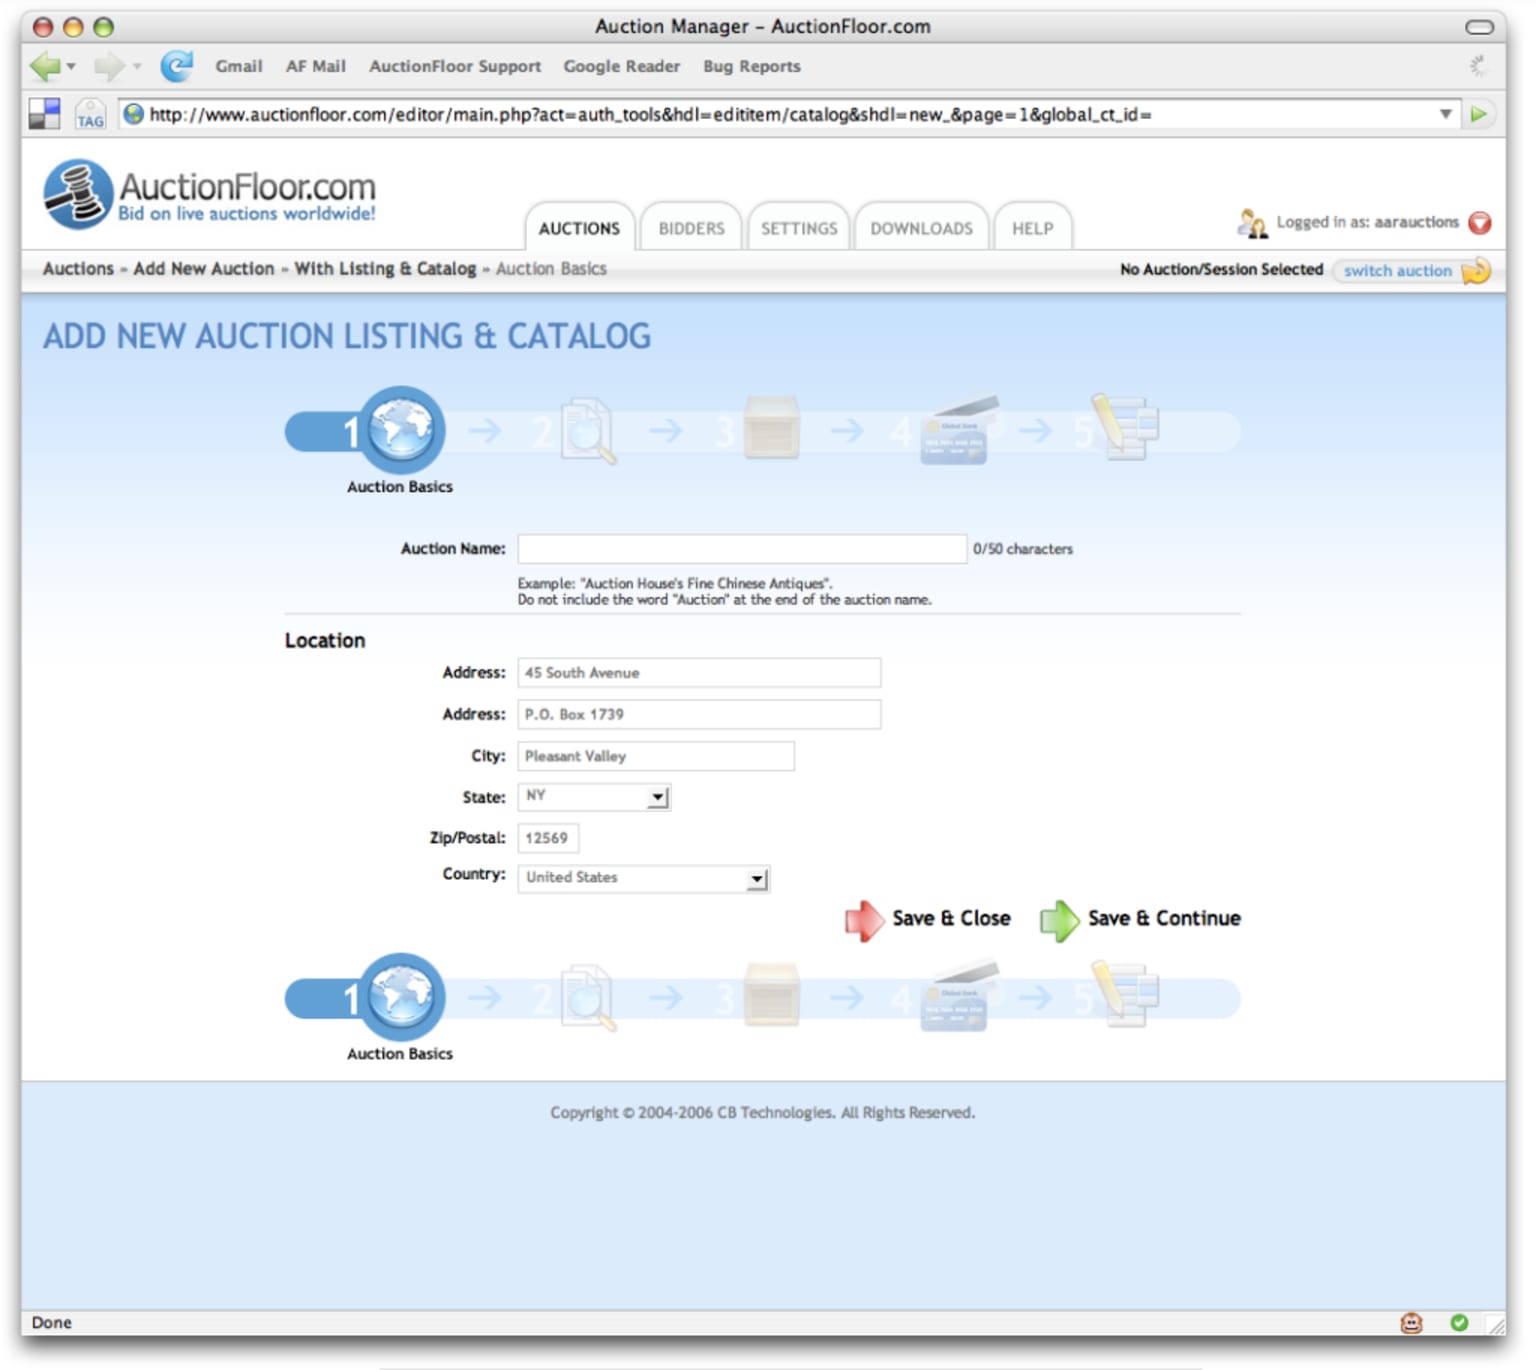Image resolution: width=1536 pixels, height=1370 pixels.
Task: Open the Gmail bookmark
Action: tap(239, 66)
